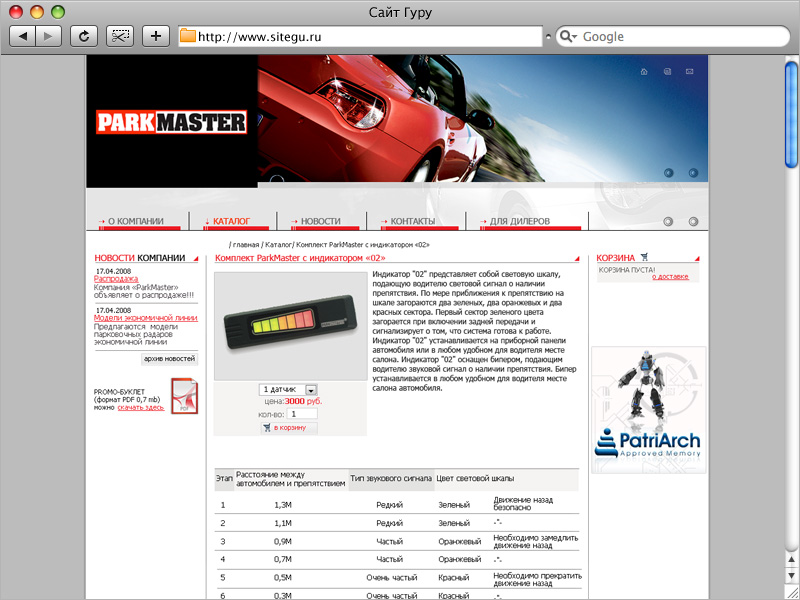Open the 'Распродажа' news link
Viewport: 800px width, 600px height.
point(116,279)
